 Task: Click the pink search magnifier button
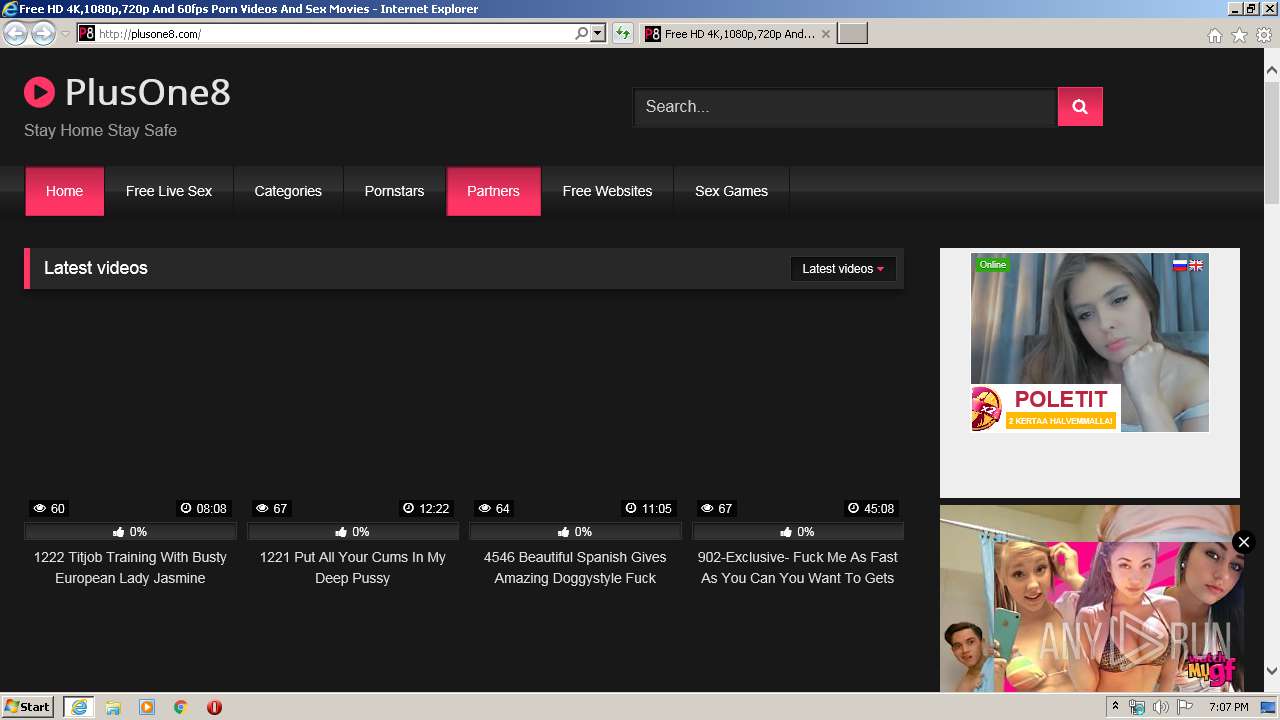1080,107
